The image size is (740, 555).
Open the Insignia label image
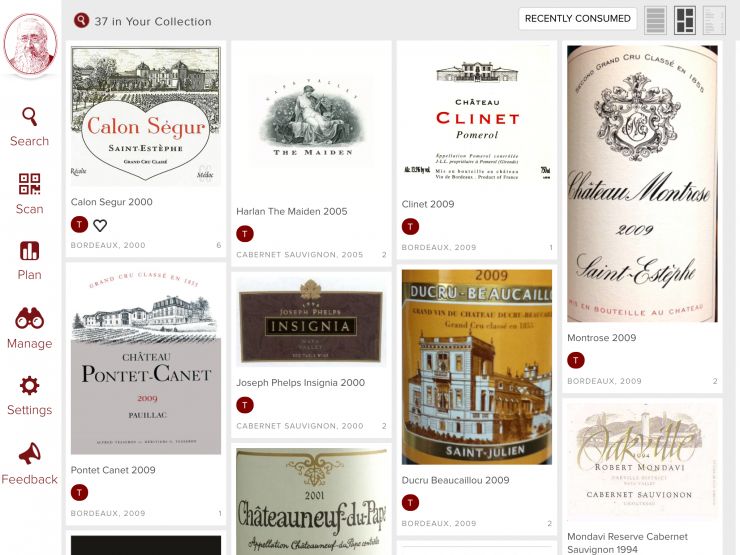point(311,322)
